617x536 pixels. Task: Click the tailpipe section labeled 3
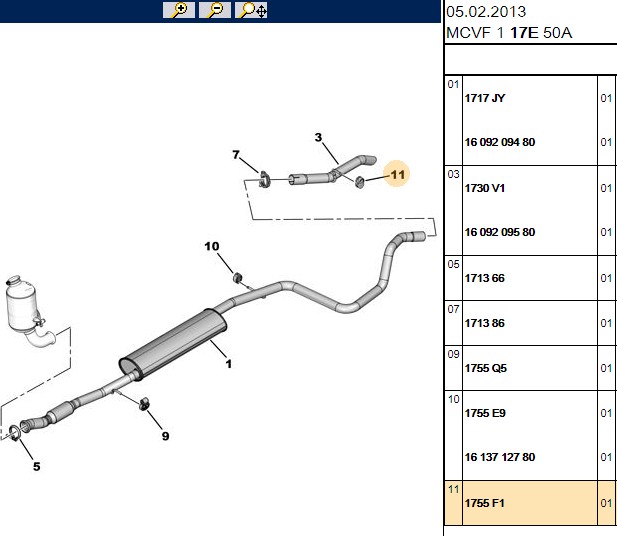(333, 171)
